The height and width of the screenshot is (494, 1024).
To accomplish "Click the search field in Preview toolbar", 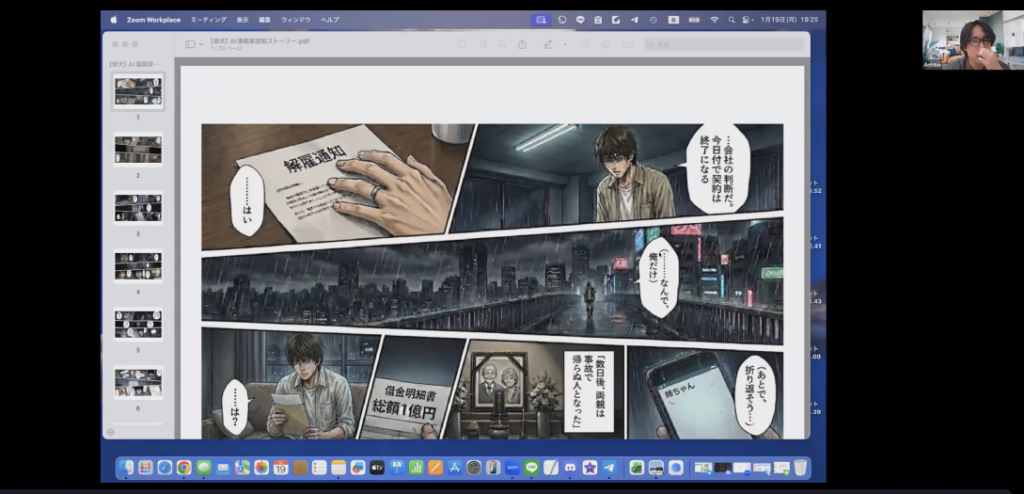I will coord(720,44).
